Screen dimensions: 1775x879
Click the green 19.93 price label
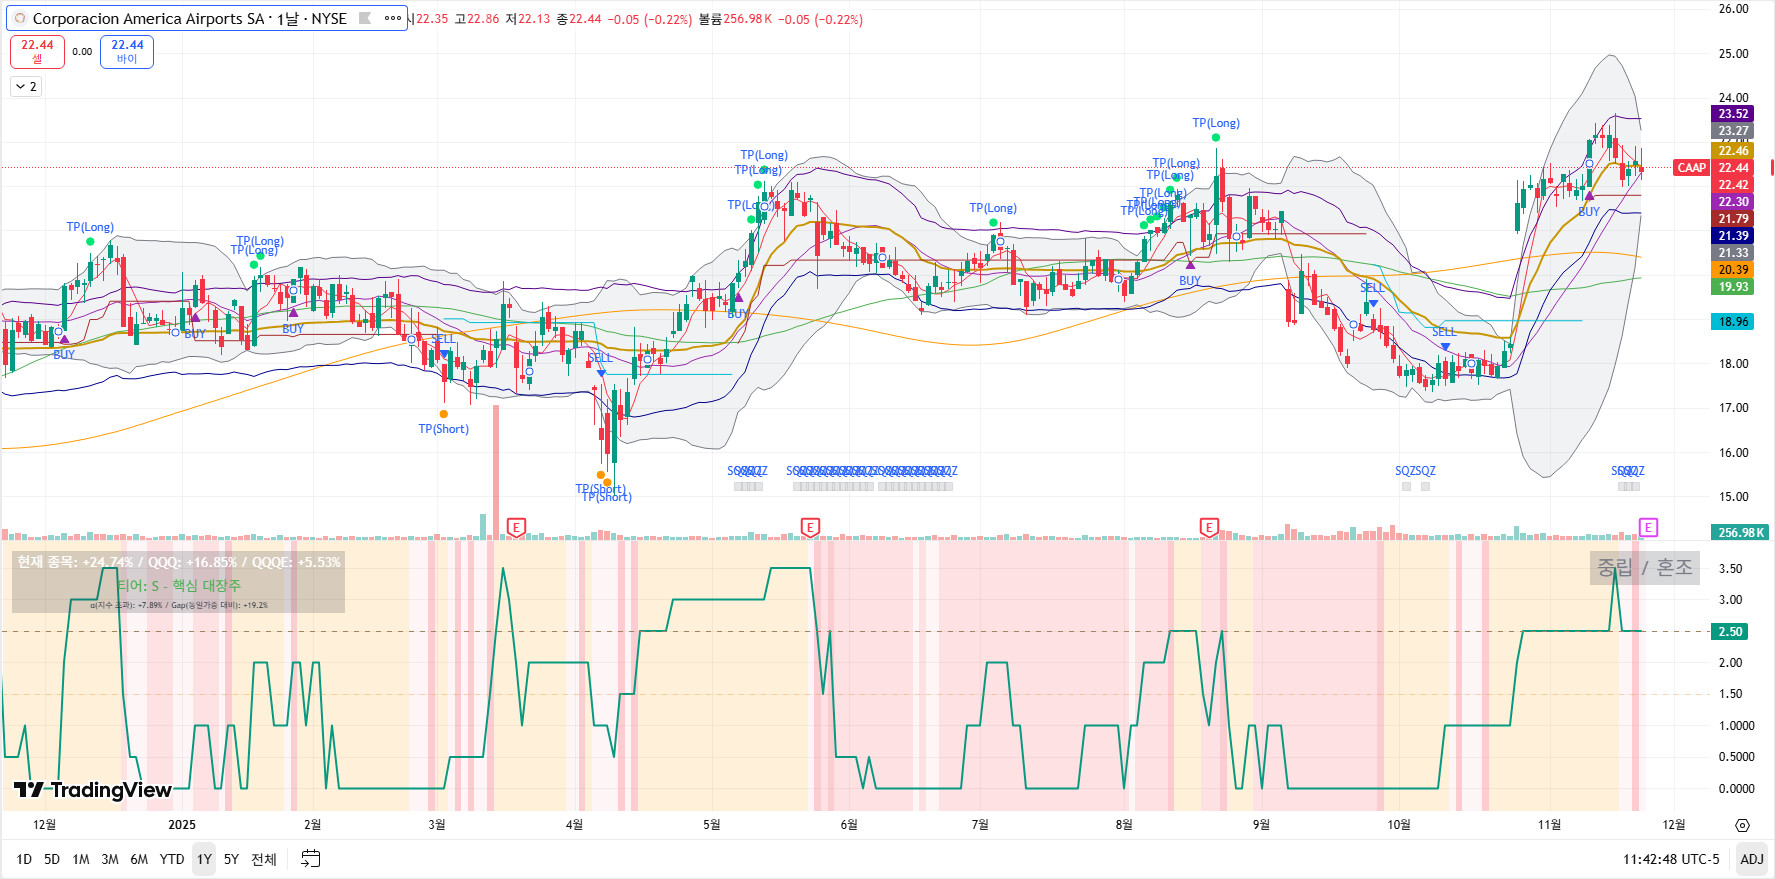pos(1733,287)
